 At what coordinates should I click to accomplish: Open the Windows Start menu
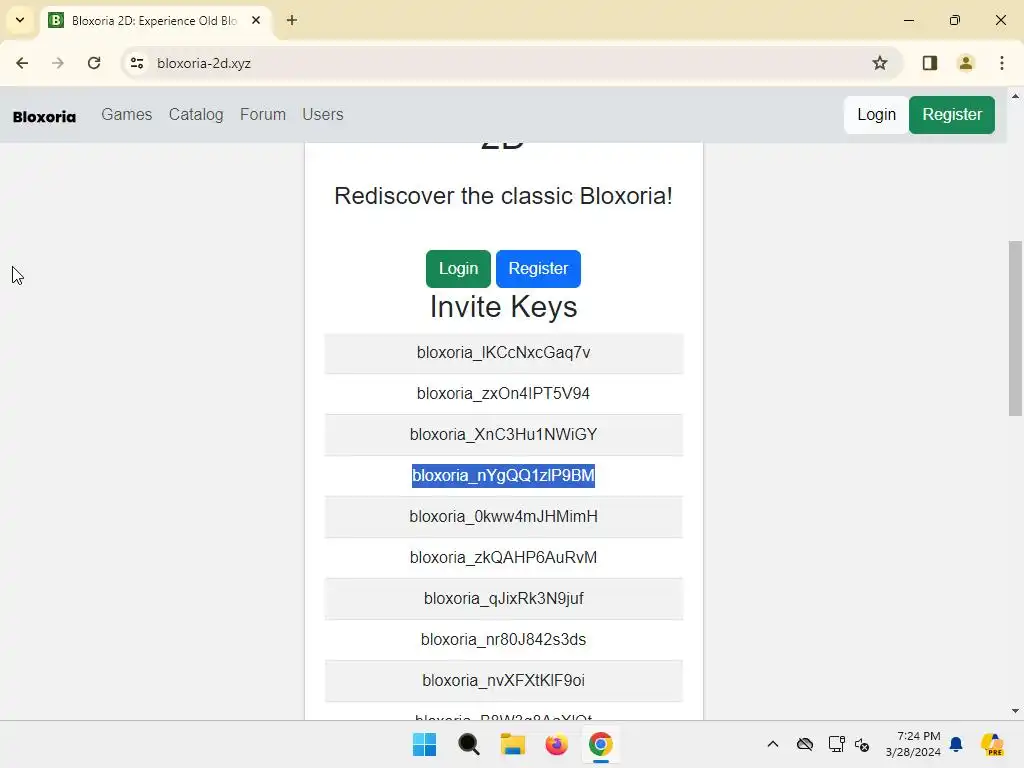point(424,744)
